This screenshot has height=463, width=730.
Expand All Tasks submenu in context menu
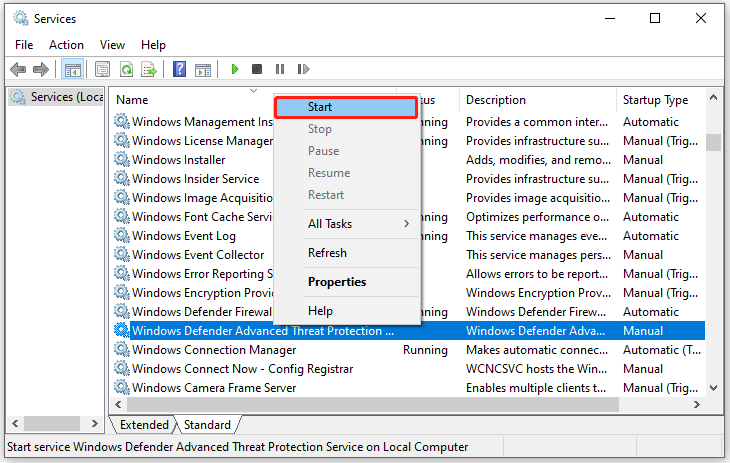(x=359, y=224)
